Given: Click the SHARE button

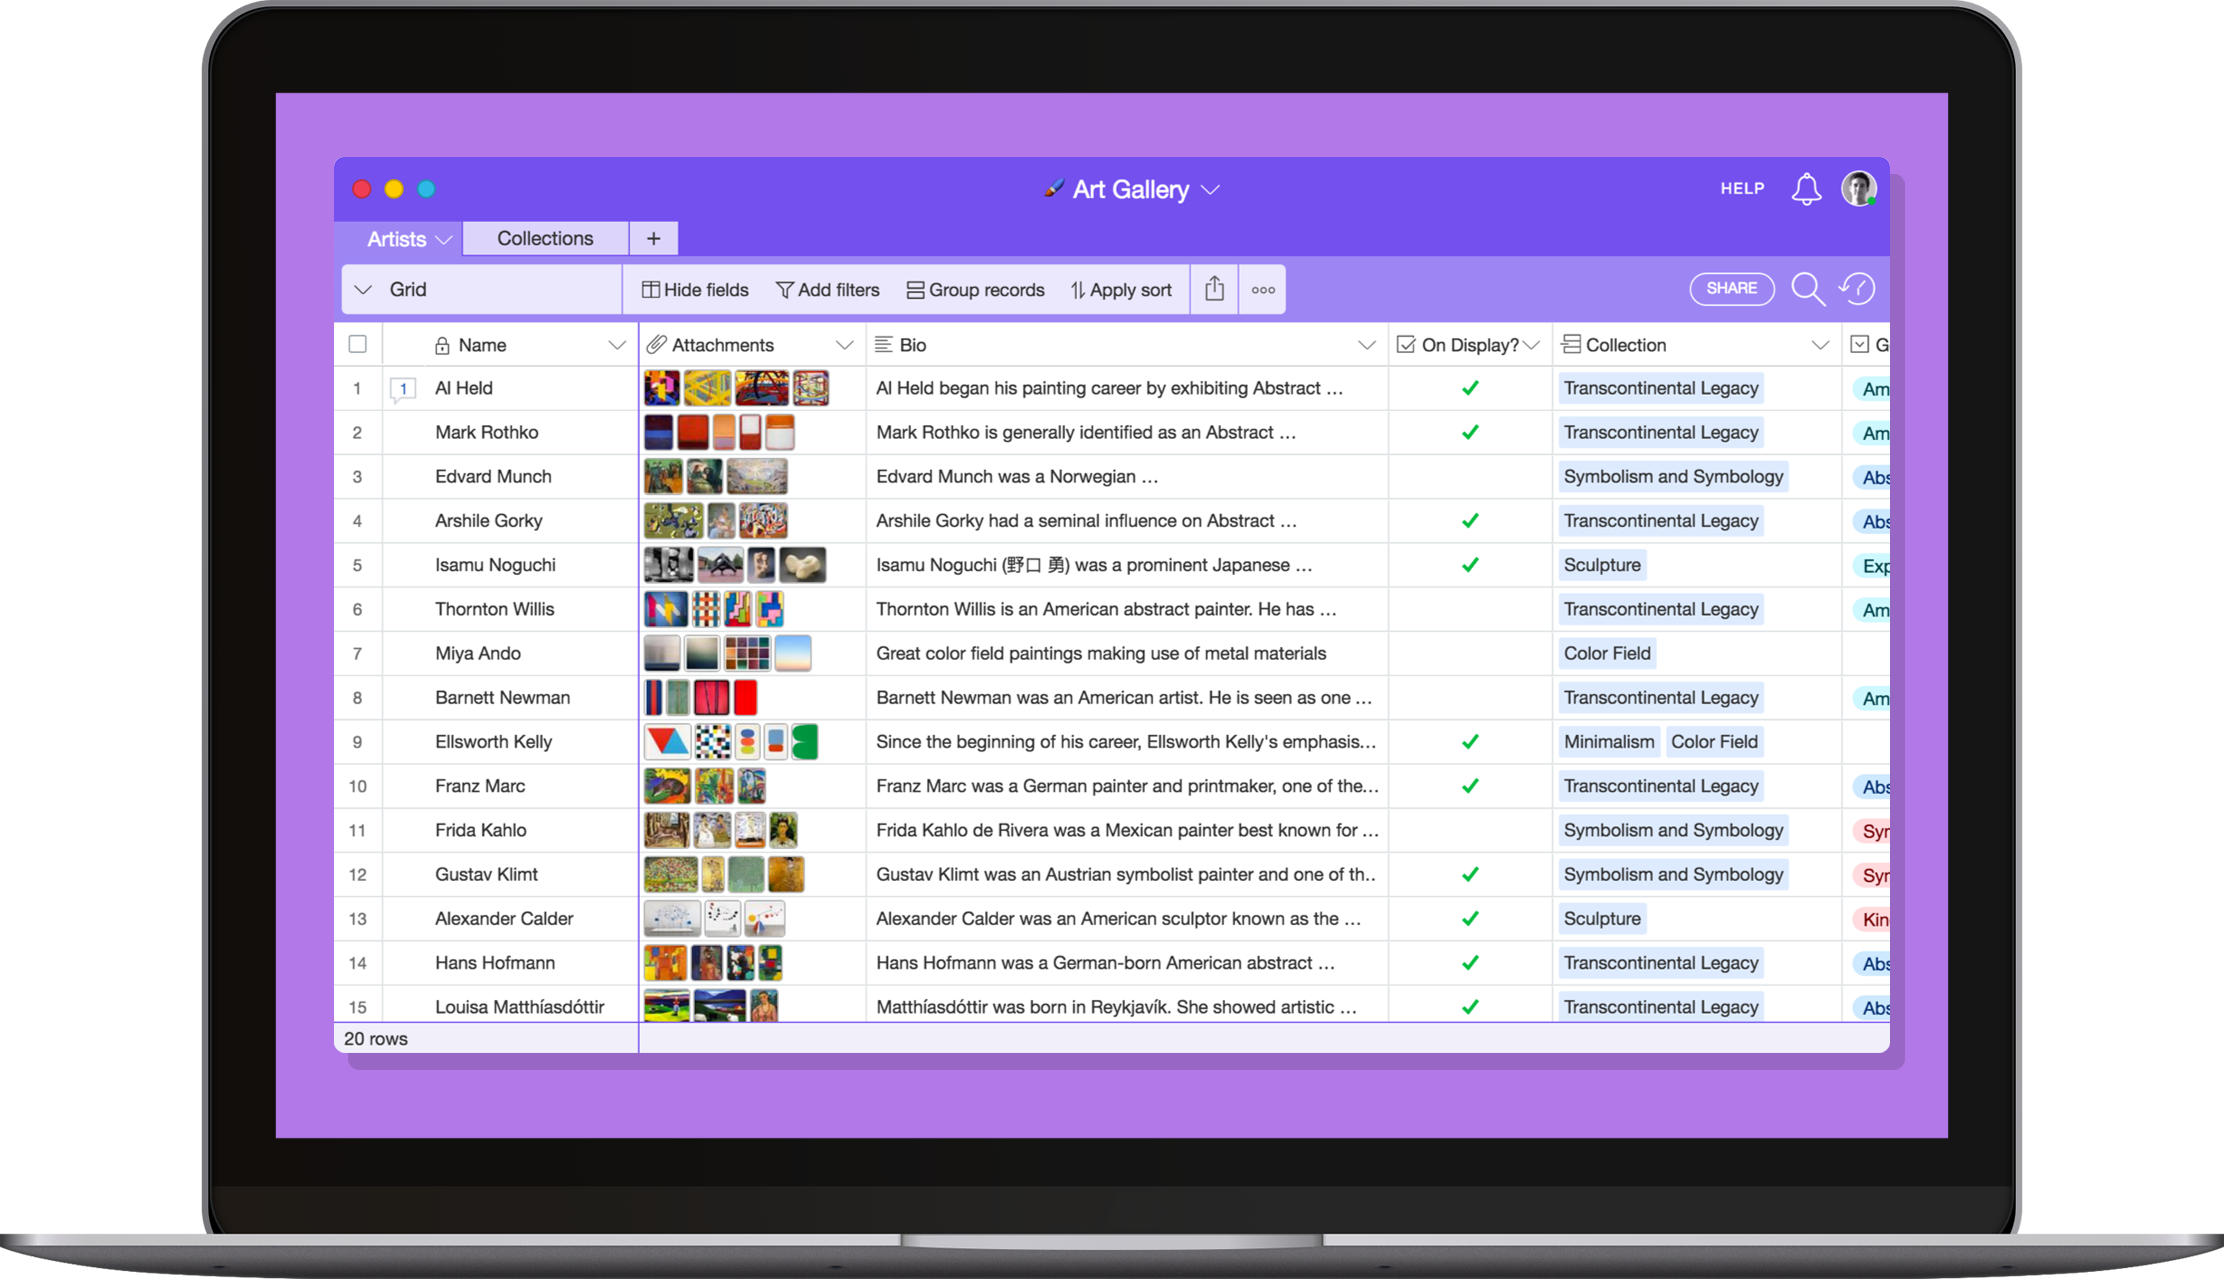Looking at the screenshot, I should click(1731, 288).
